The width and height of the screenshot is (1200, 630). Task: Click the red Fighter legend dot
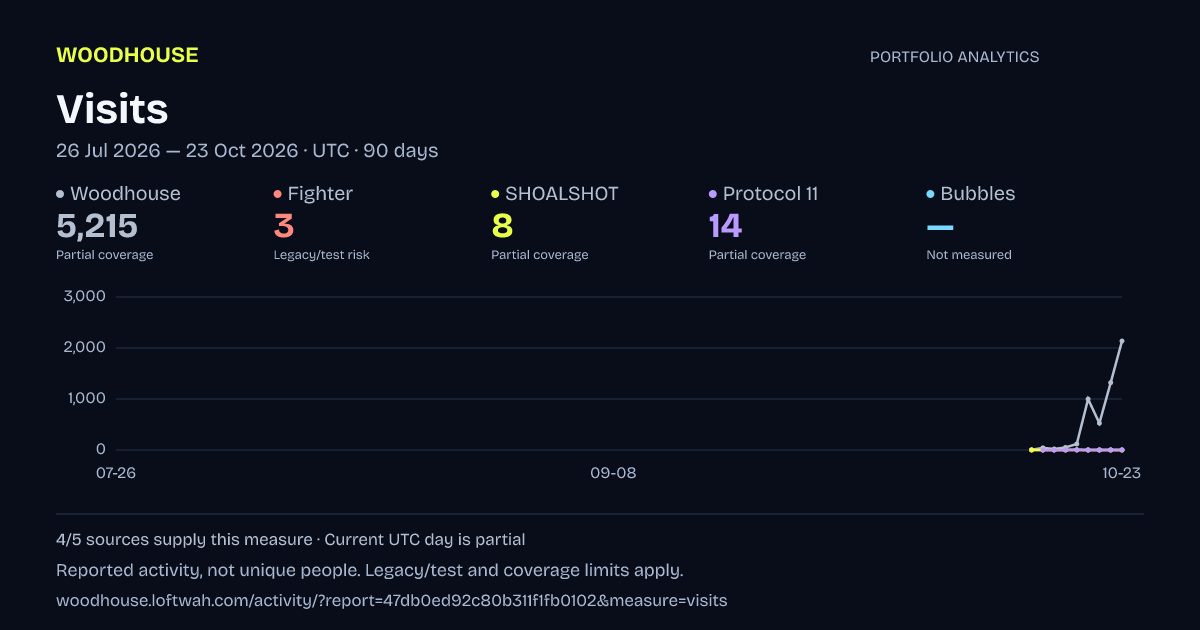(x=278, y=194)
